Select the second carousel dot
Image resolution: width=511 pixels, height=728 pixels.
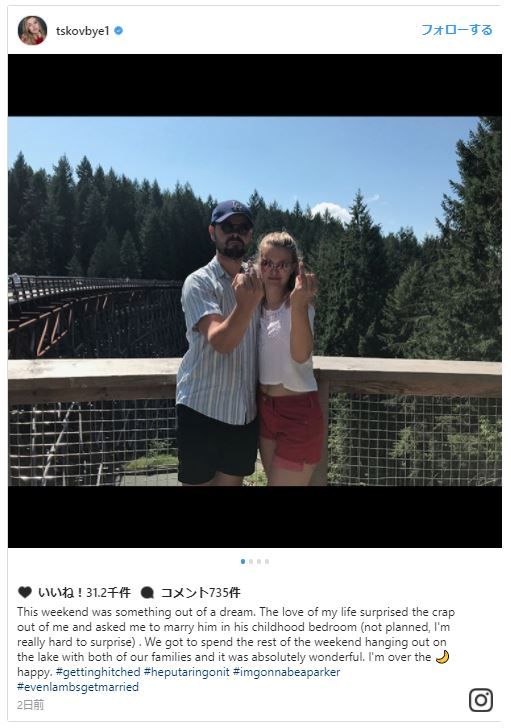[x=251, y=561]
